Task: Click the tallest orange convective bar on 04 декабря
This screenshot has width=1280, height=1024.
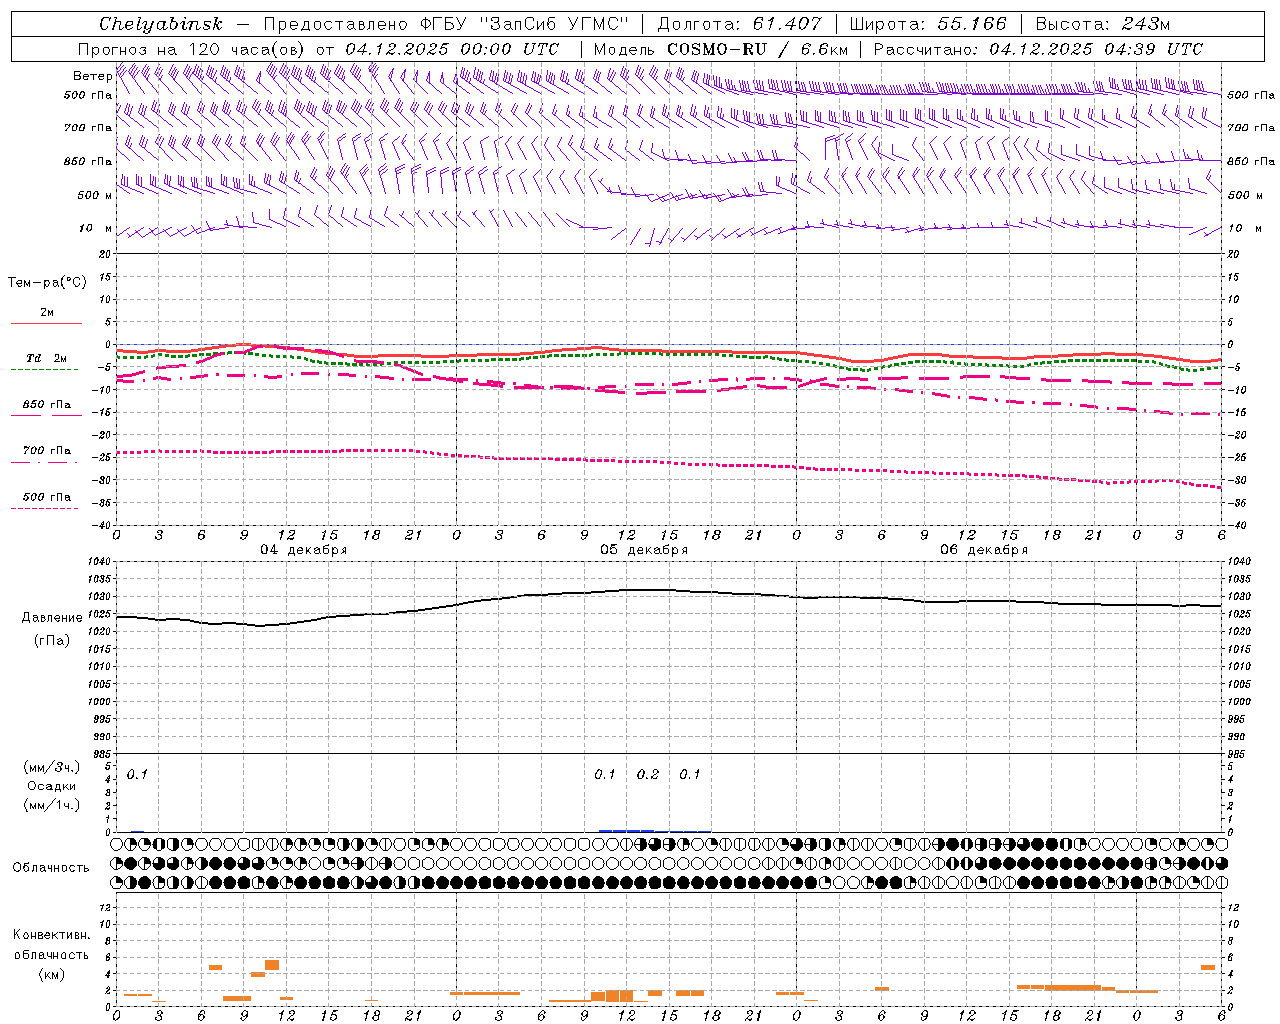Action: tap(272, 965)
